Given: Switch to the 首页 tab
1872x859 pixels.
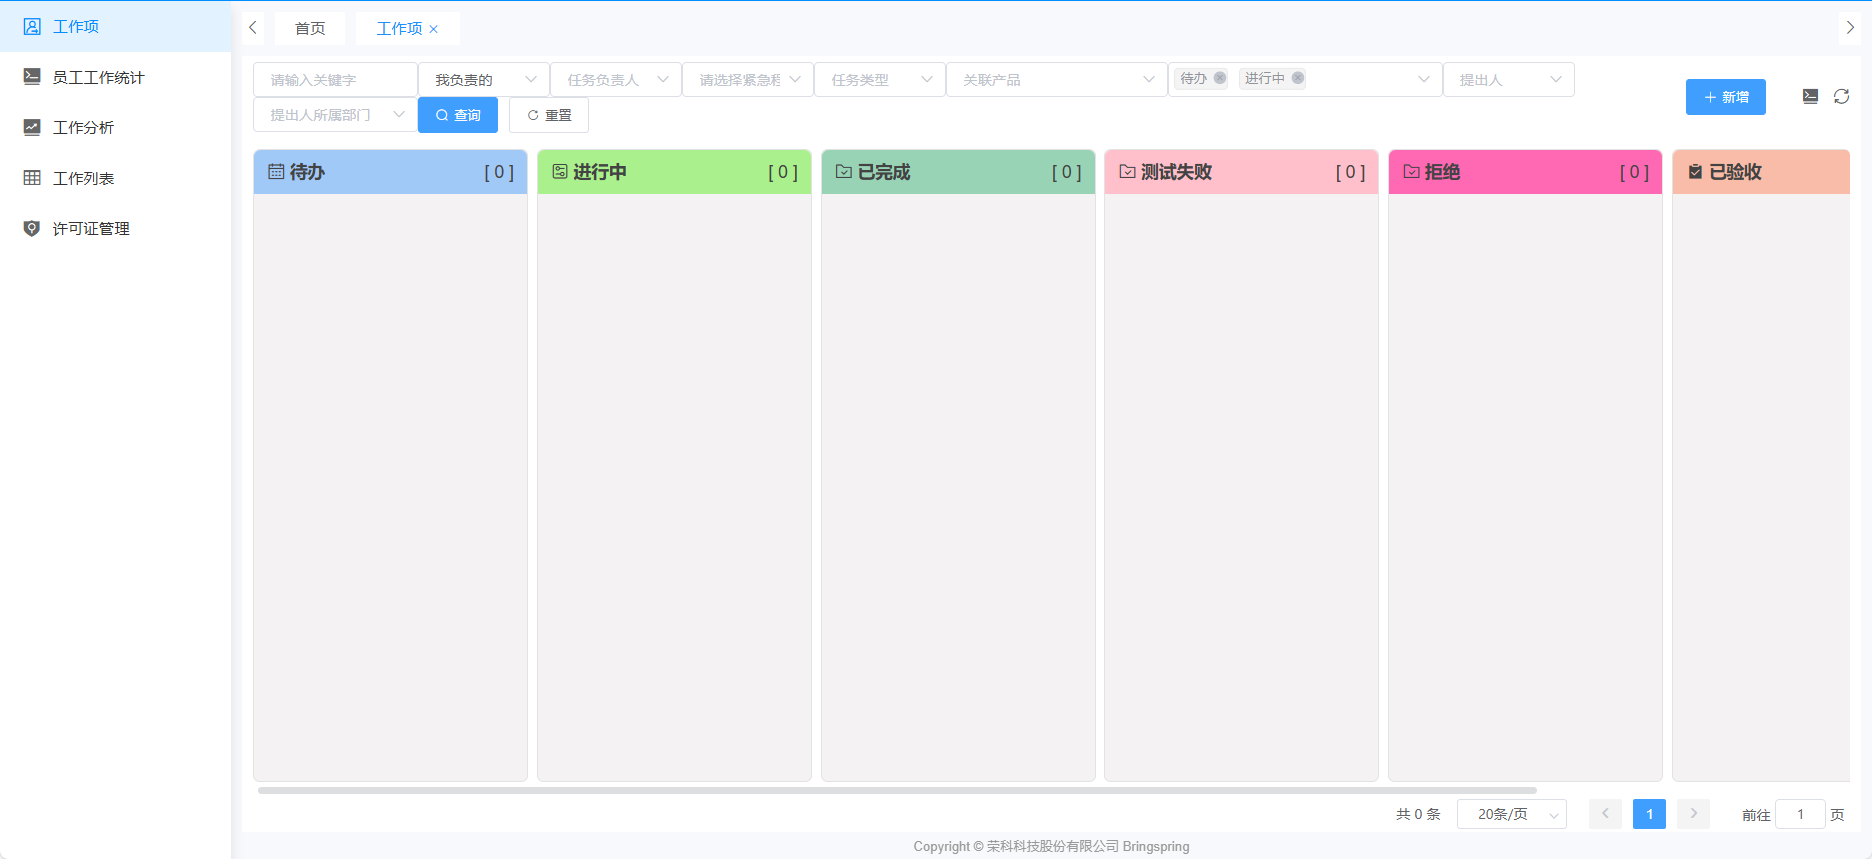Looking at the screenshot, I should point(310,29).
